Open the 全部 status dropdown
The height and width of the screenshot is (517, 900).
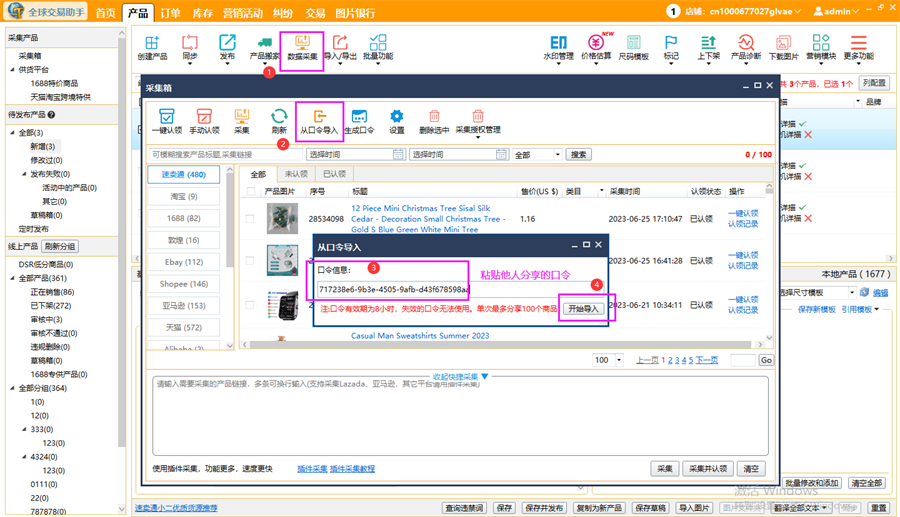(537, 154)
